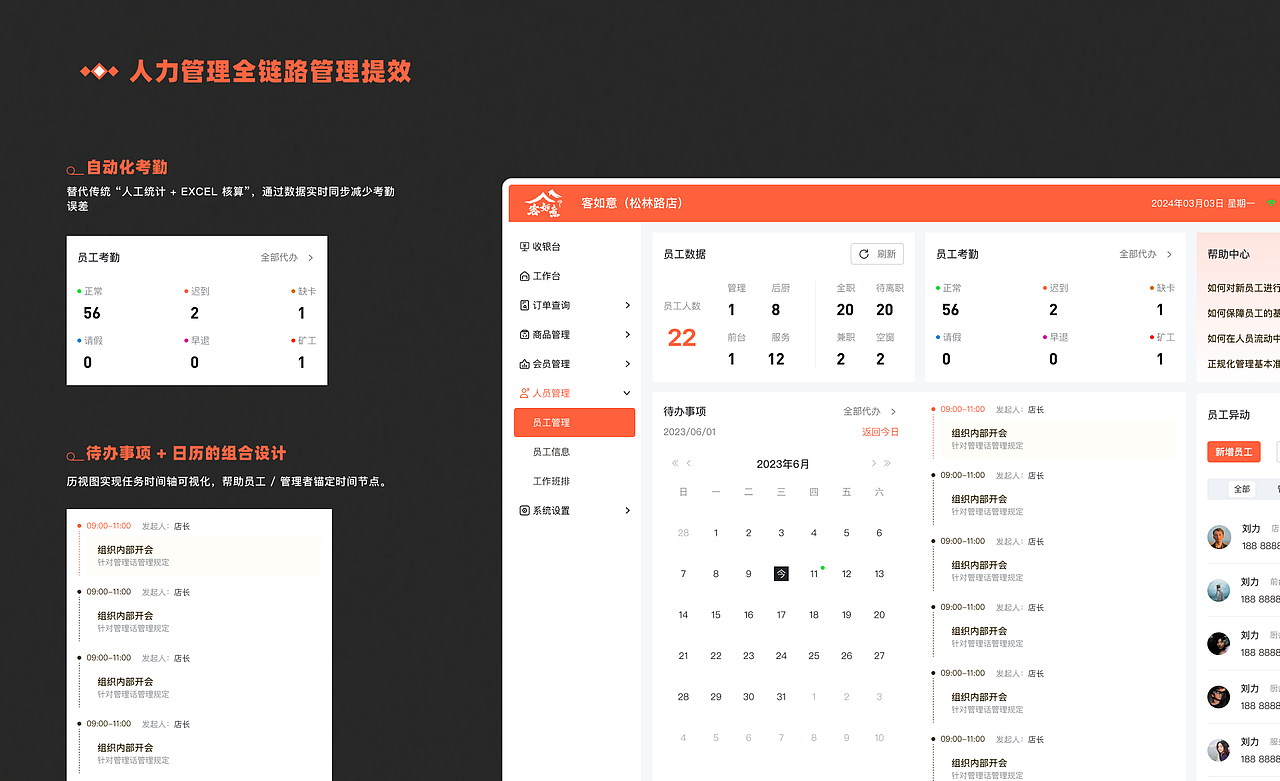Click 迟到 value 2 in dashboard 员工考勤
This screenshot has height=781, width=1280.
click(1053, 310)
